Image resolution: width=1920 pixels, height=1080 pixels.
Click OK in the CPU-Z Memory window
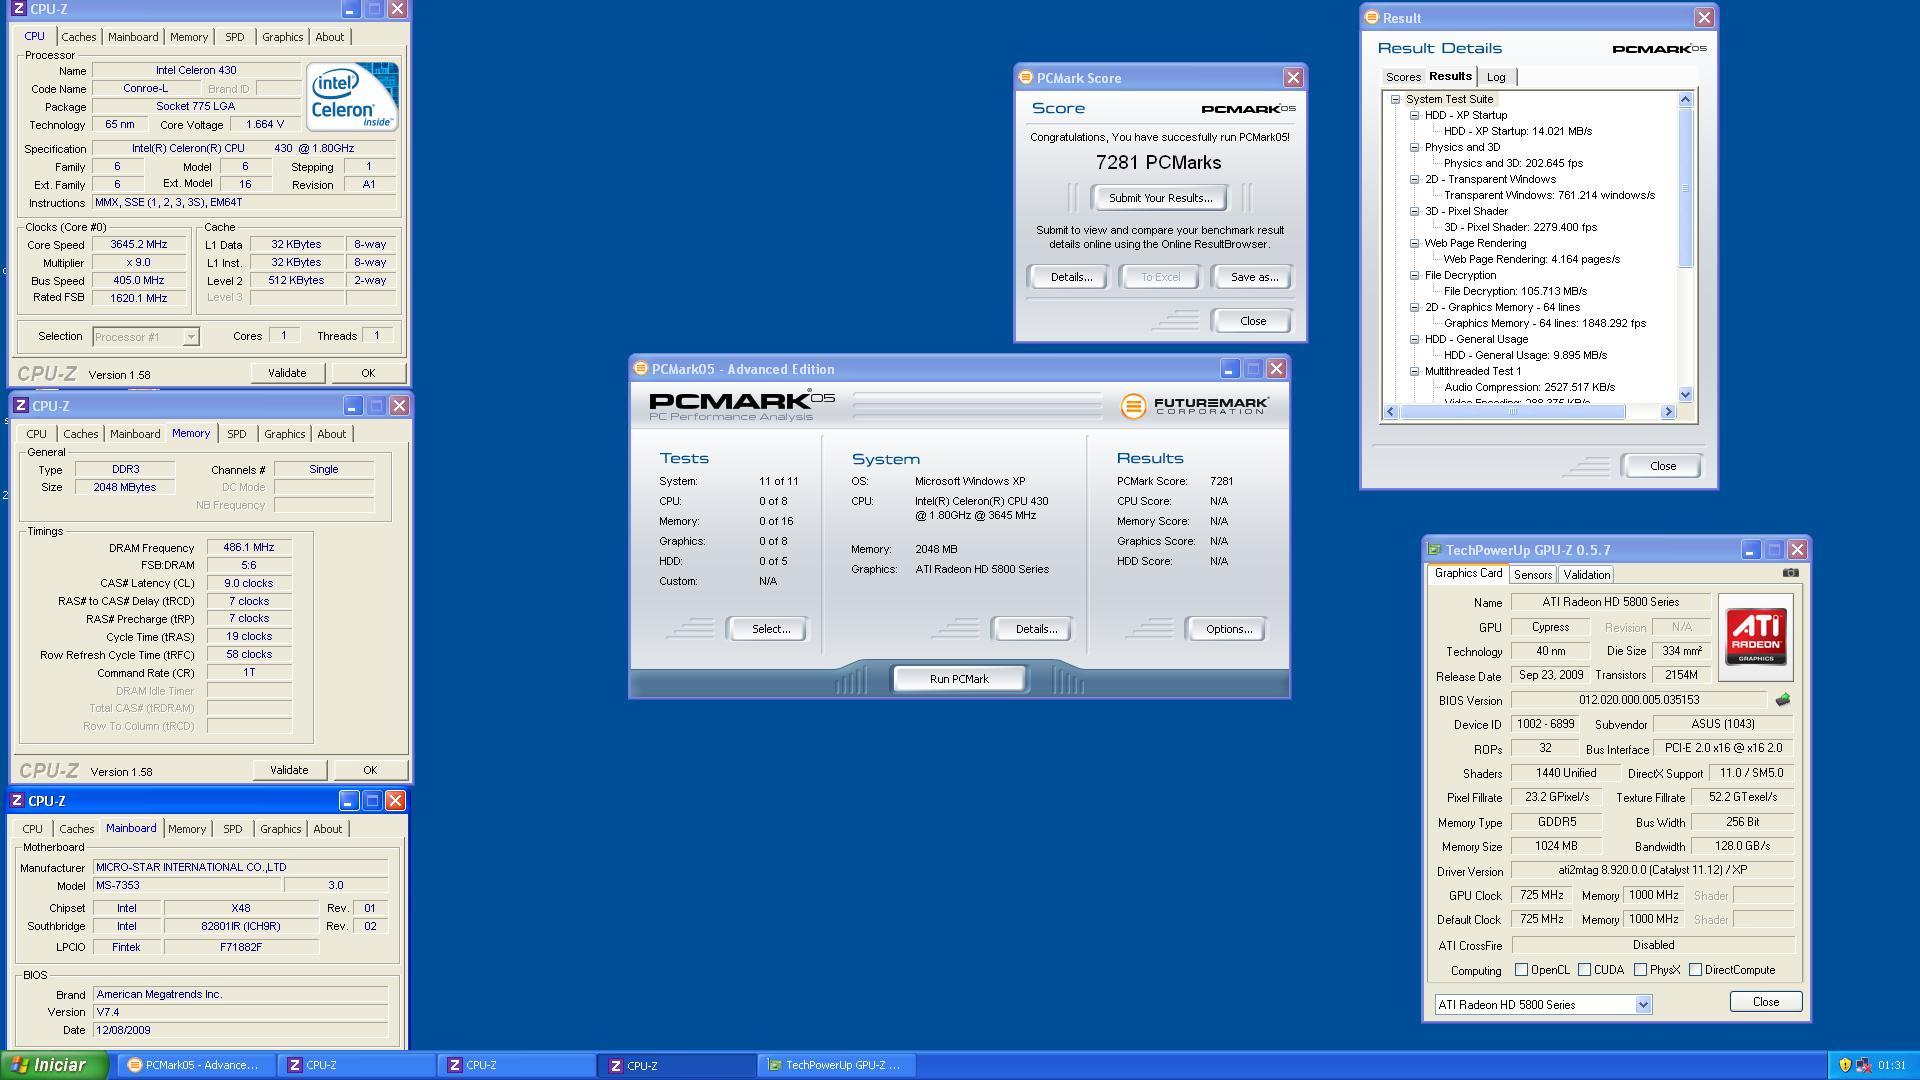(370, 770)
